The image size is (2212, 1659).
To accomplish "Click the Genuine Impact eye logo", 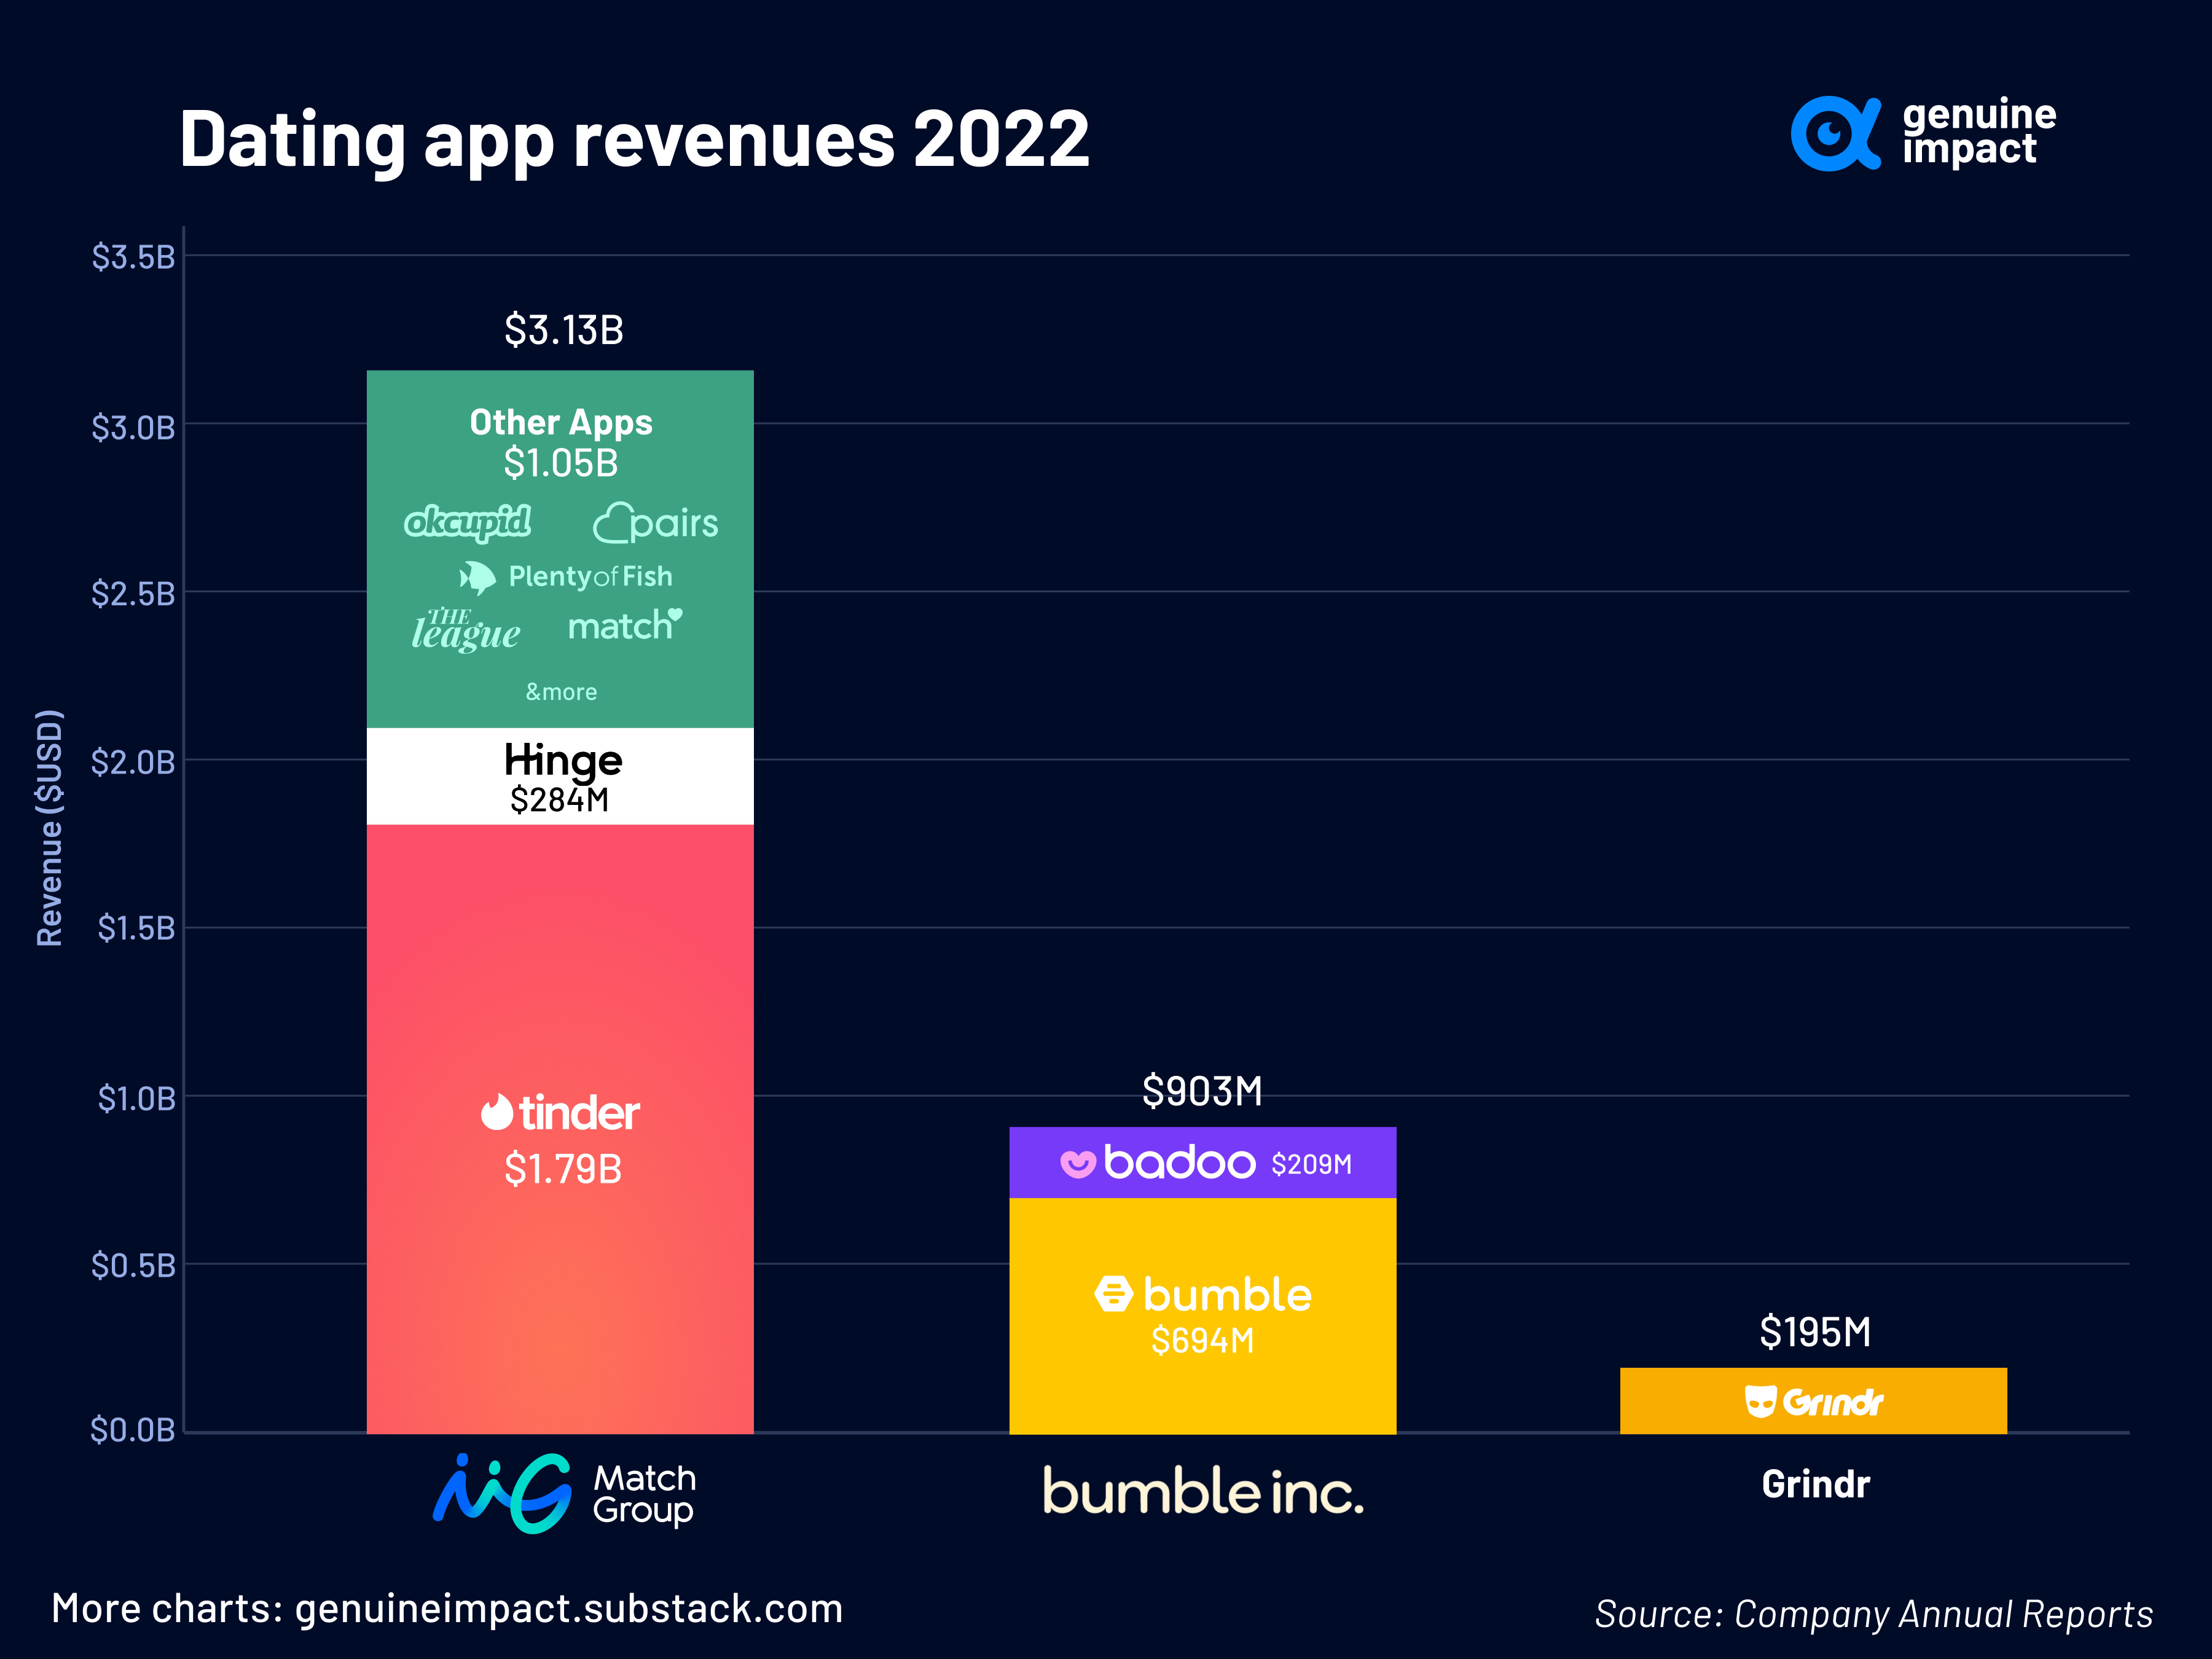I will [x=1835, y=133].
